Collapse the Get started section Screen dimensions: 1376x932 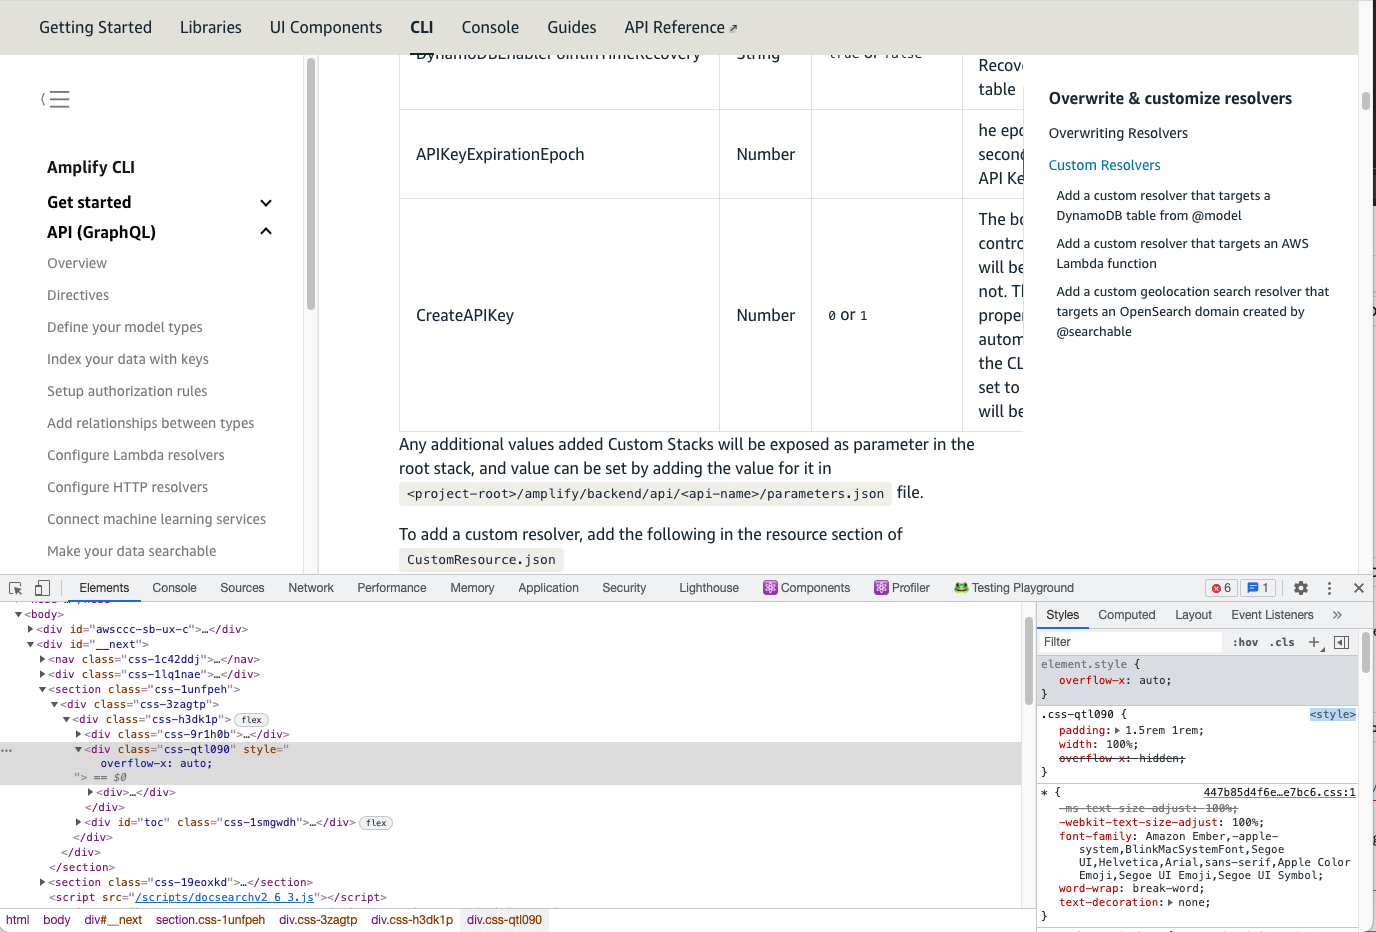click(265, 202)
